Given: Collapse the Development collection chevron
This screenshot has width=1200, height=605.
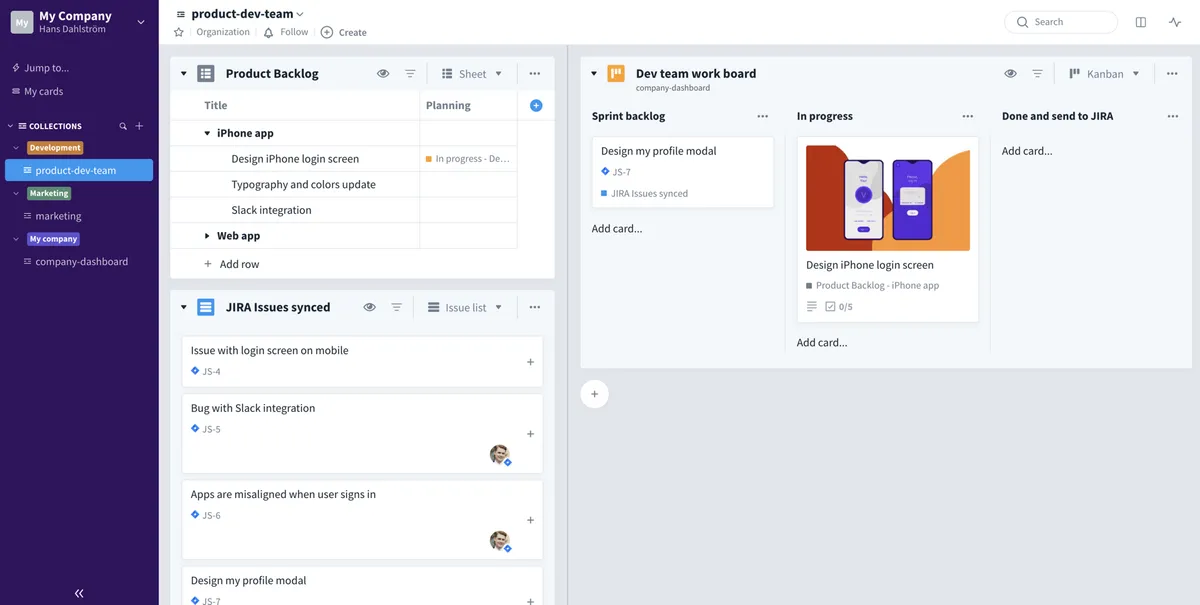Looking at the screenshot, I should point(16,148).
